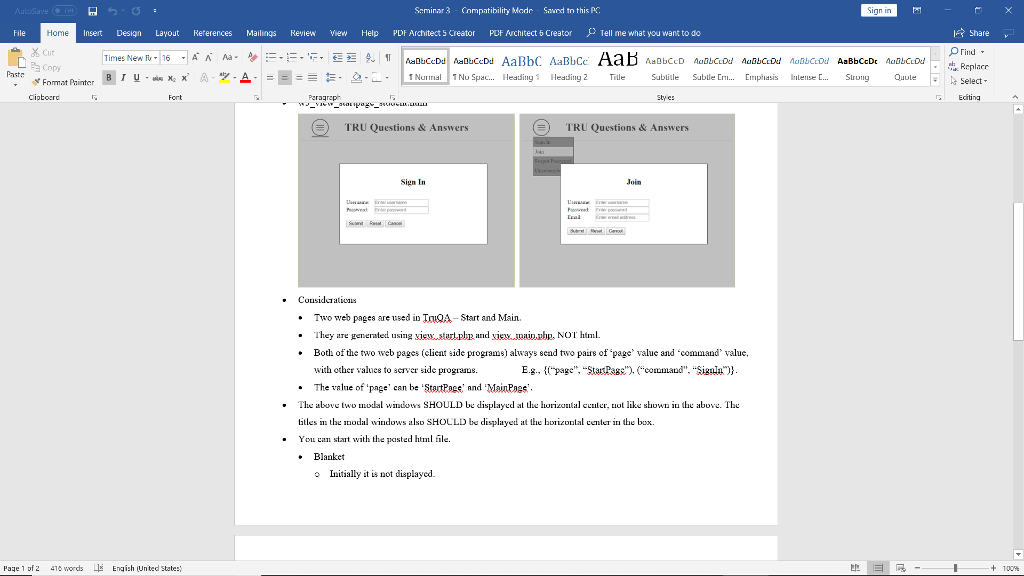This screenshot has height=576, width=1024.
Task: Toggle bold formatting
Action: 107,76
